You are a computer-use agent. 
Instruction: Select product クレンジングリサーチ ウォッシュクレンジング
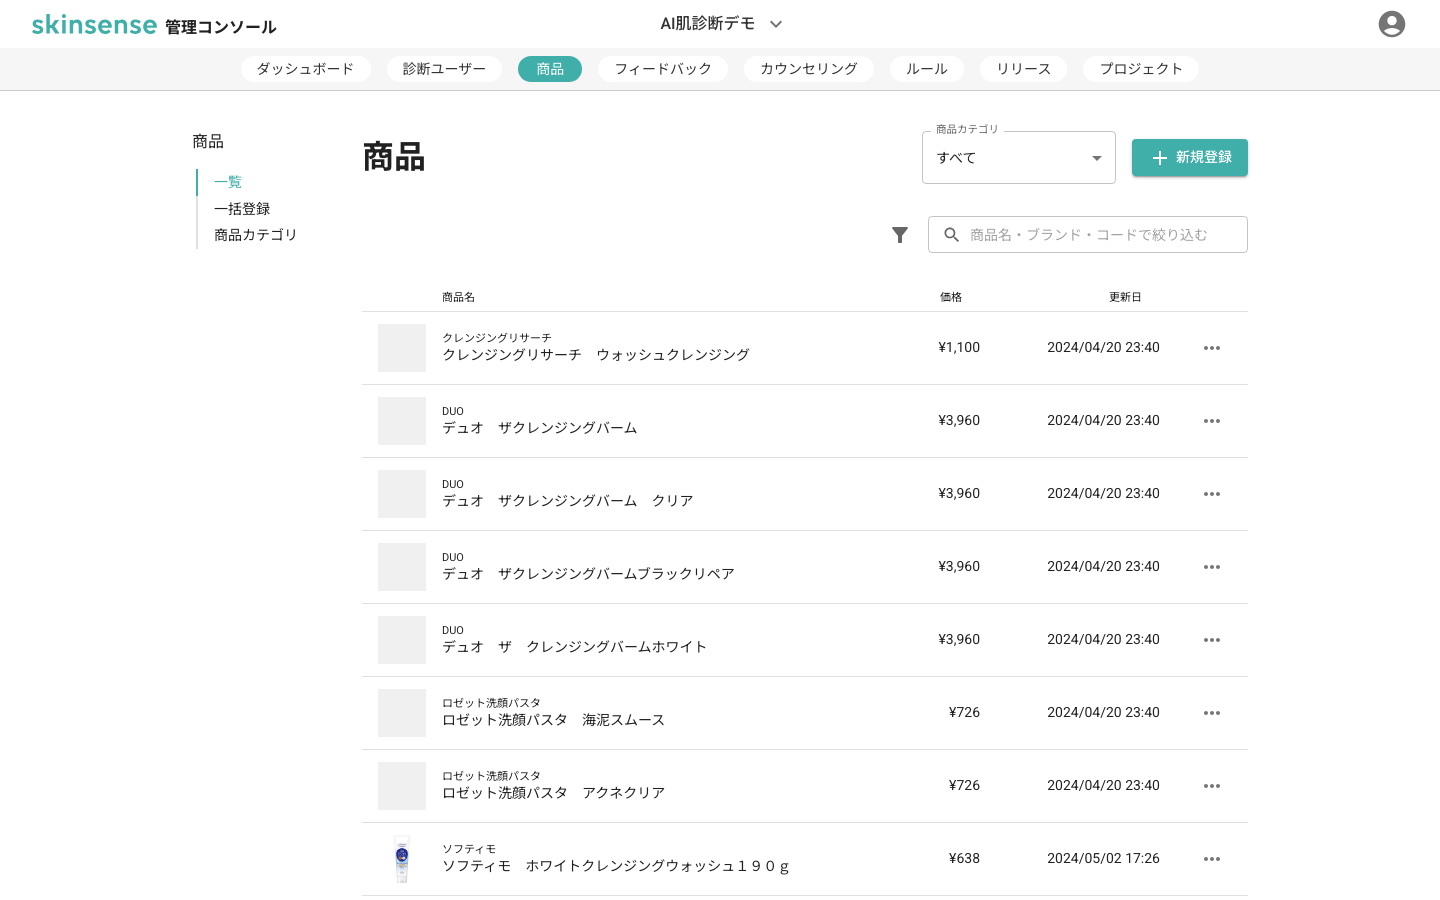596,355
